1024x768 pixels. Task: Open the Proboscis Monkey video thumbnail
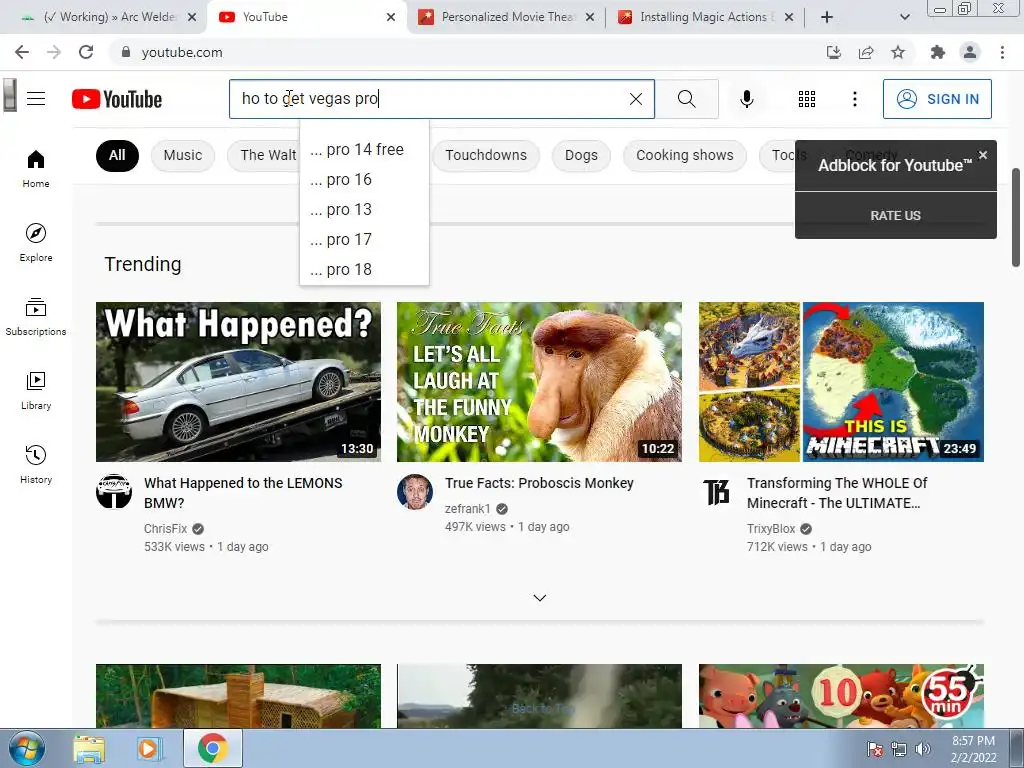click(539, 381)
